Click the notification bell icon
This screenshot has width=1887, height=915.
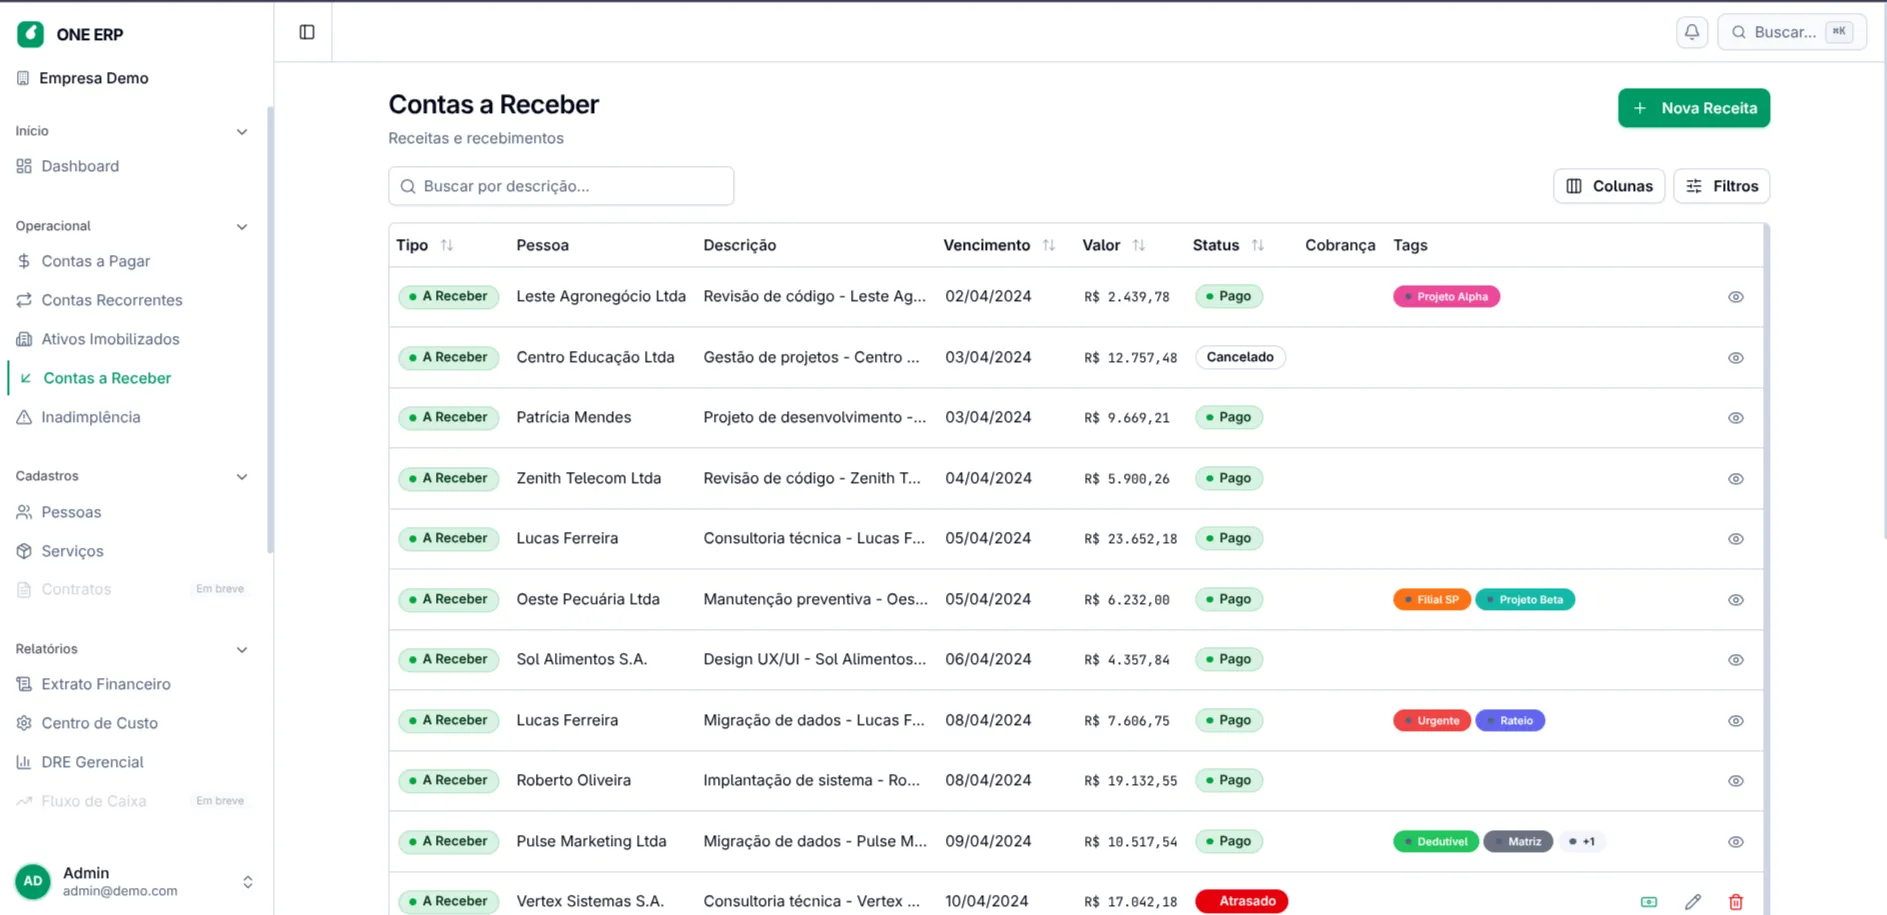coord(1691,32)
